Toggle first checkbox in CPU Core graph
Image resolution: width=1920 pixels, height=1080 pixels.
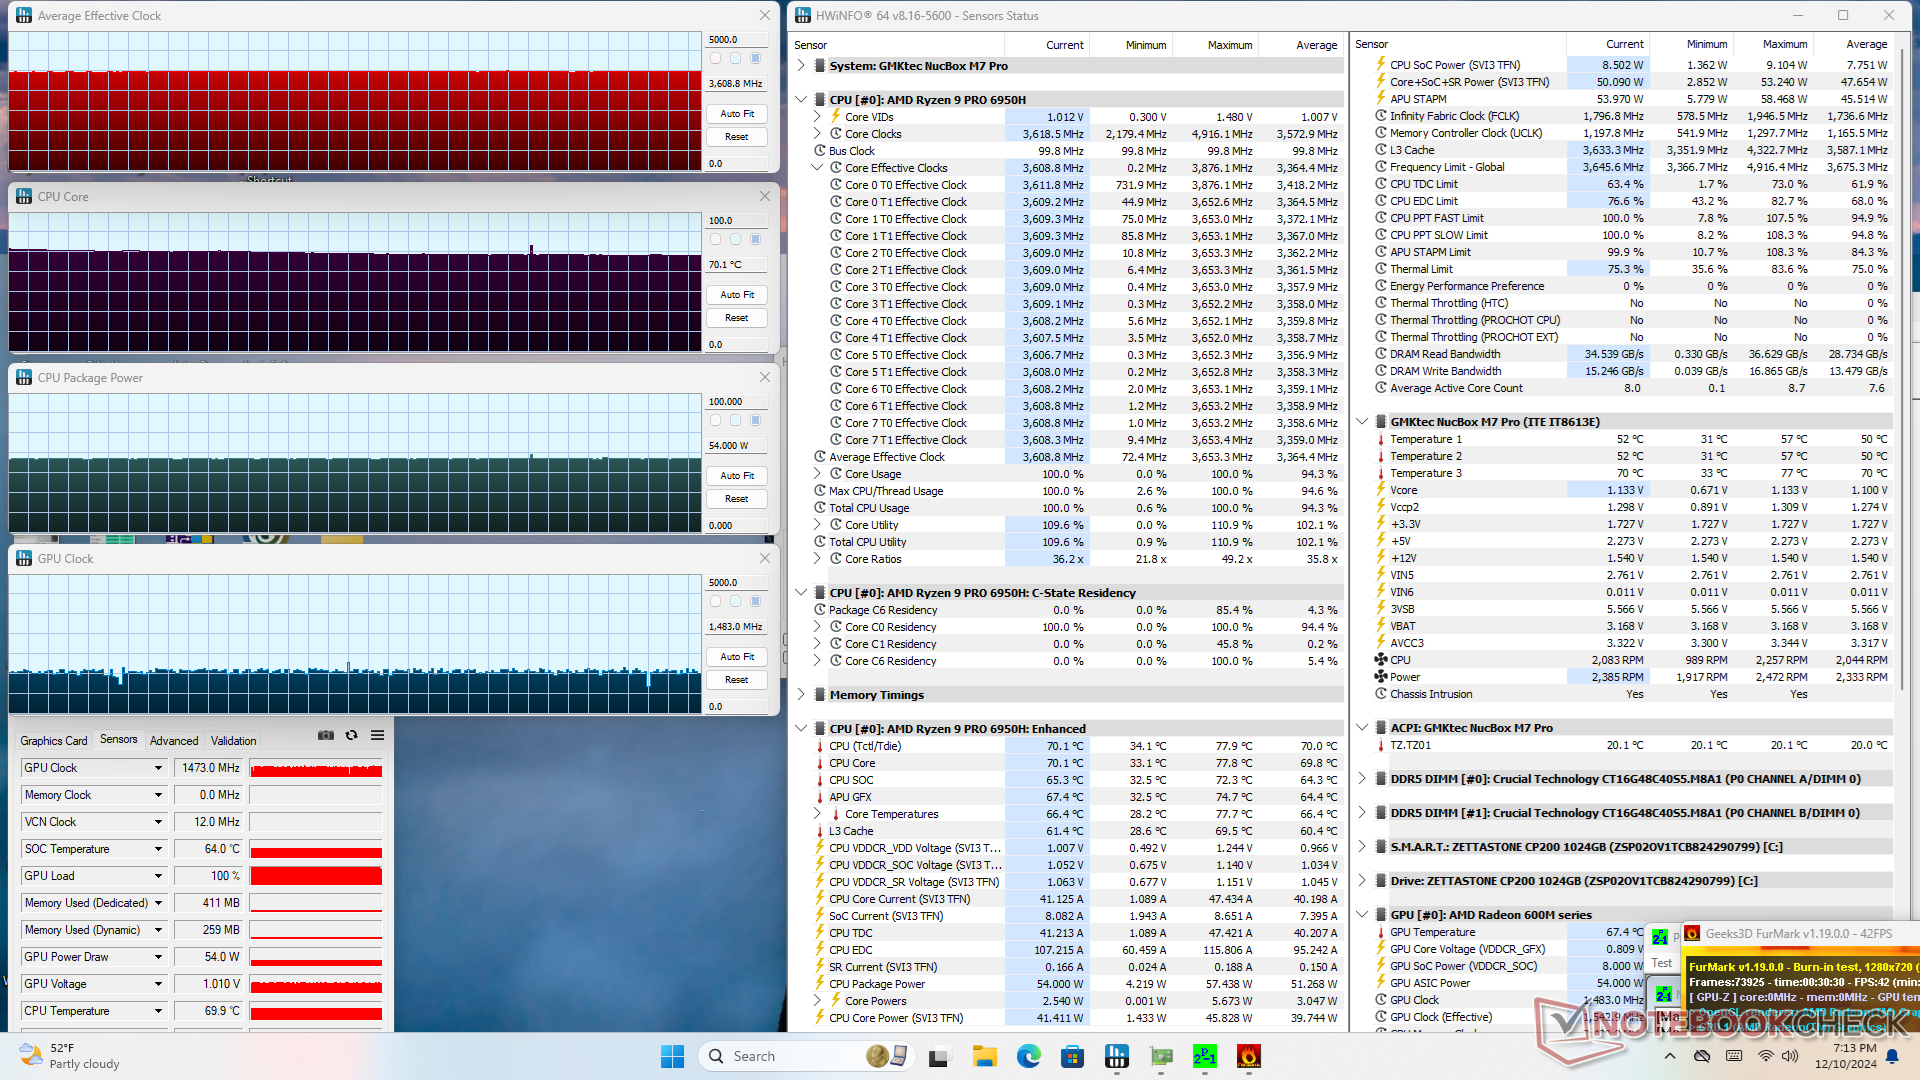tap(715, 240)
